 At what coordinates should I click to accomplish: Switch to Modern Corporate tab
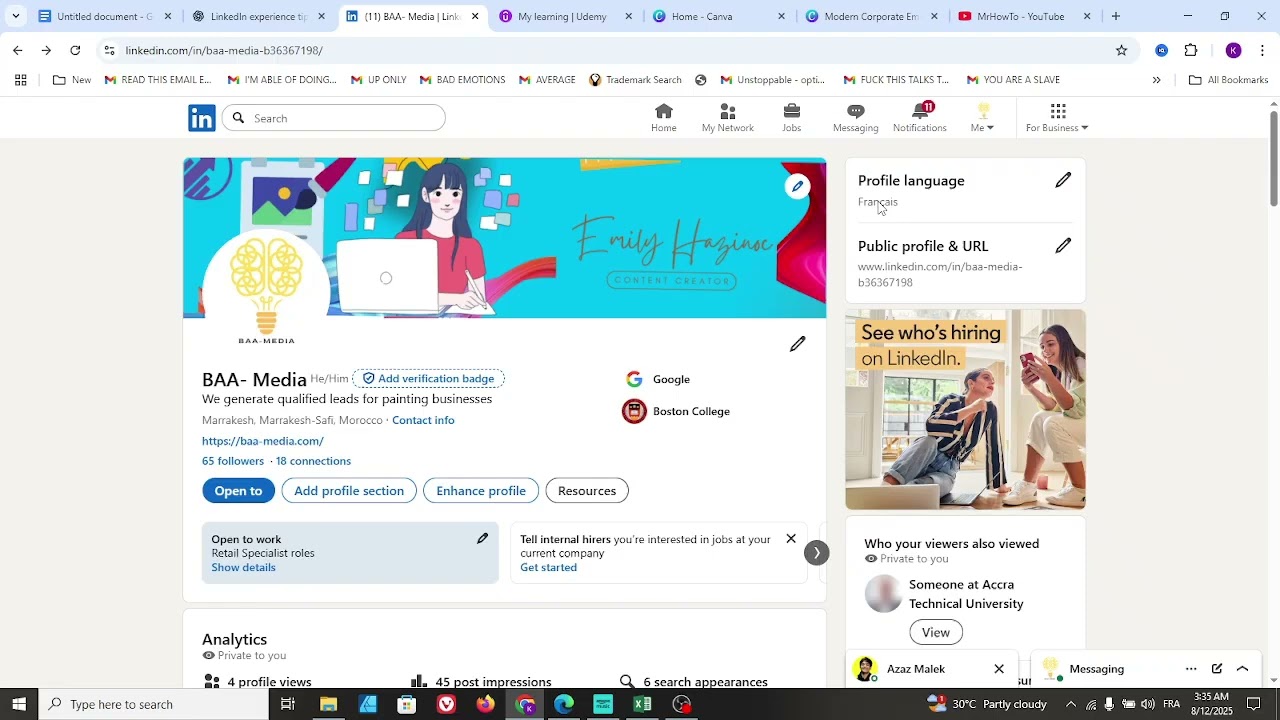[870, 16]
